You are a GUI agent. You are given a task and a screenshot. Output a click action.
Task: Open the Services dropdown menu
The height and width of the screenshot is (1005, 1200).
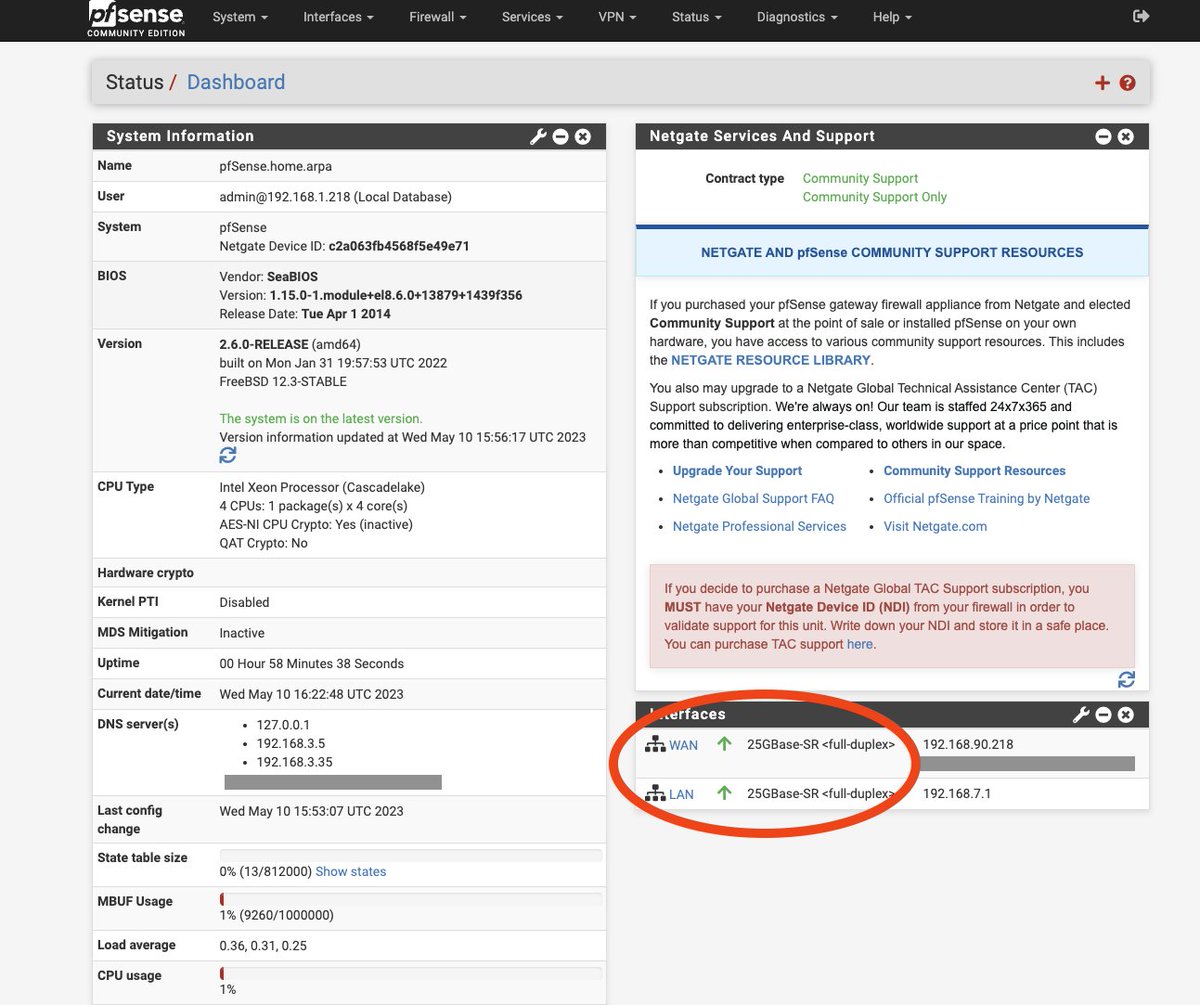click(532, 17)
